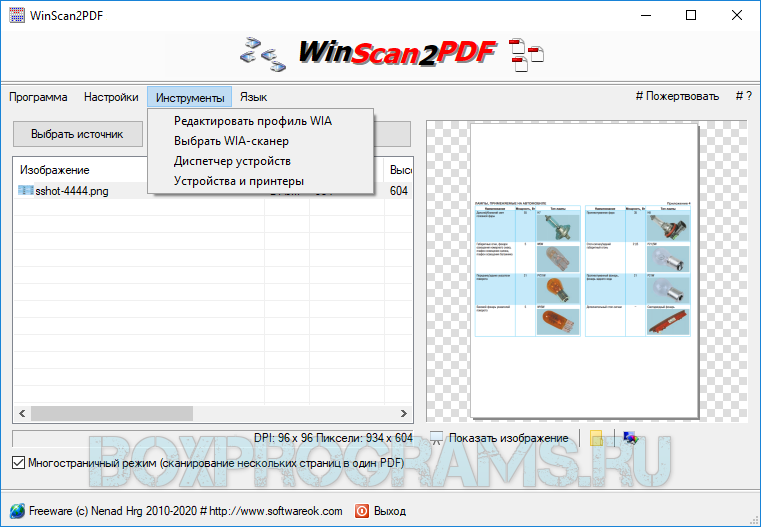Open the # ? help menu
This screenshot has width=761, height=527.
(744, 96)
